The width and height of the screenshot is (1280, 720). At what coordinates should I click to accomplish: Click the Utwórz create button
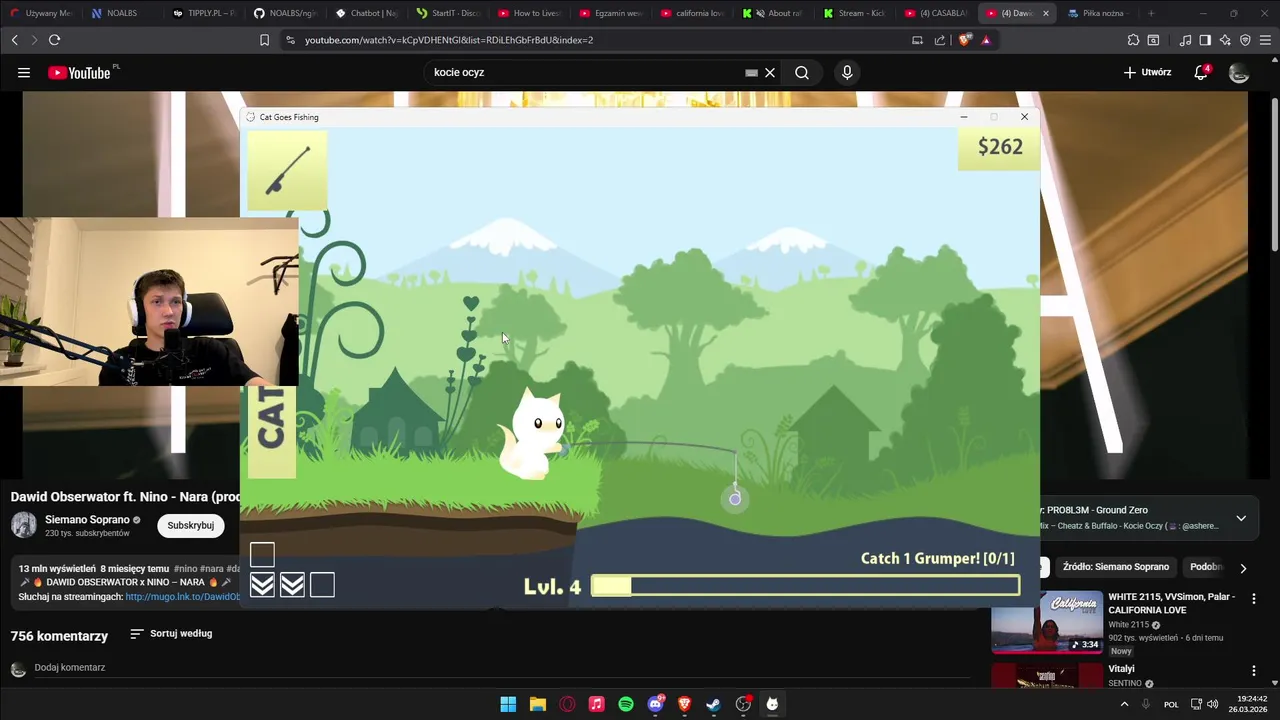[x=1147, y=72]
